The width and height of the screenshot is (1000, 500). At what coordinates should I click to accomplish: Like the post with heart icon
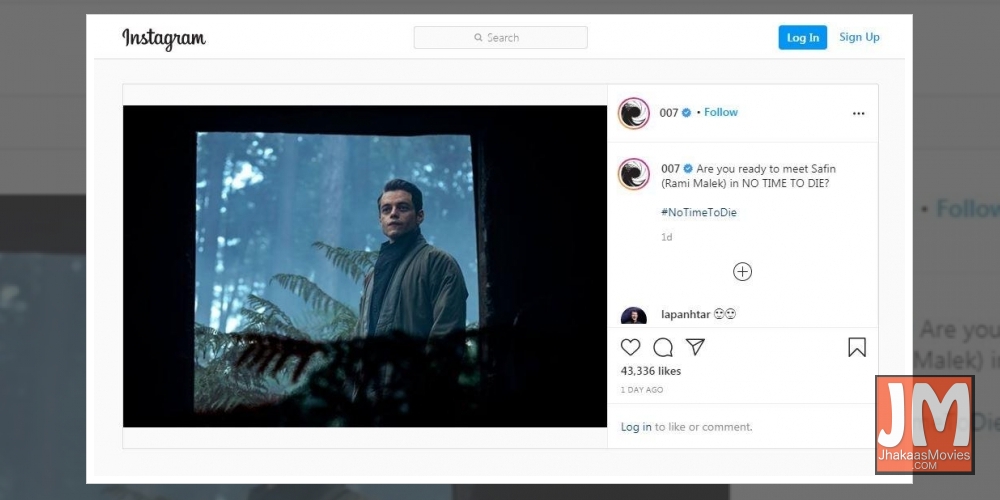[x=631, y=347]
